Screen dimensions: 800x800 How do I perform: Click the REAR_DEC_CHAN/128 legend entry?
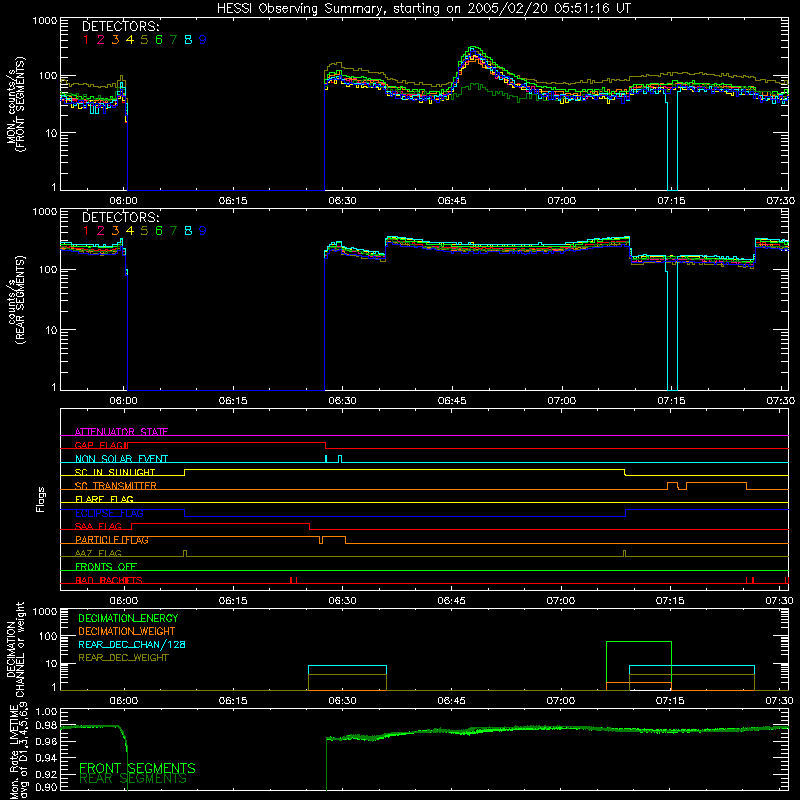tap(132, 644)
